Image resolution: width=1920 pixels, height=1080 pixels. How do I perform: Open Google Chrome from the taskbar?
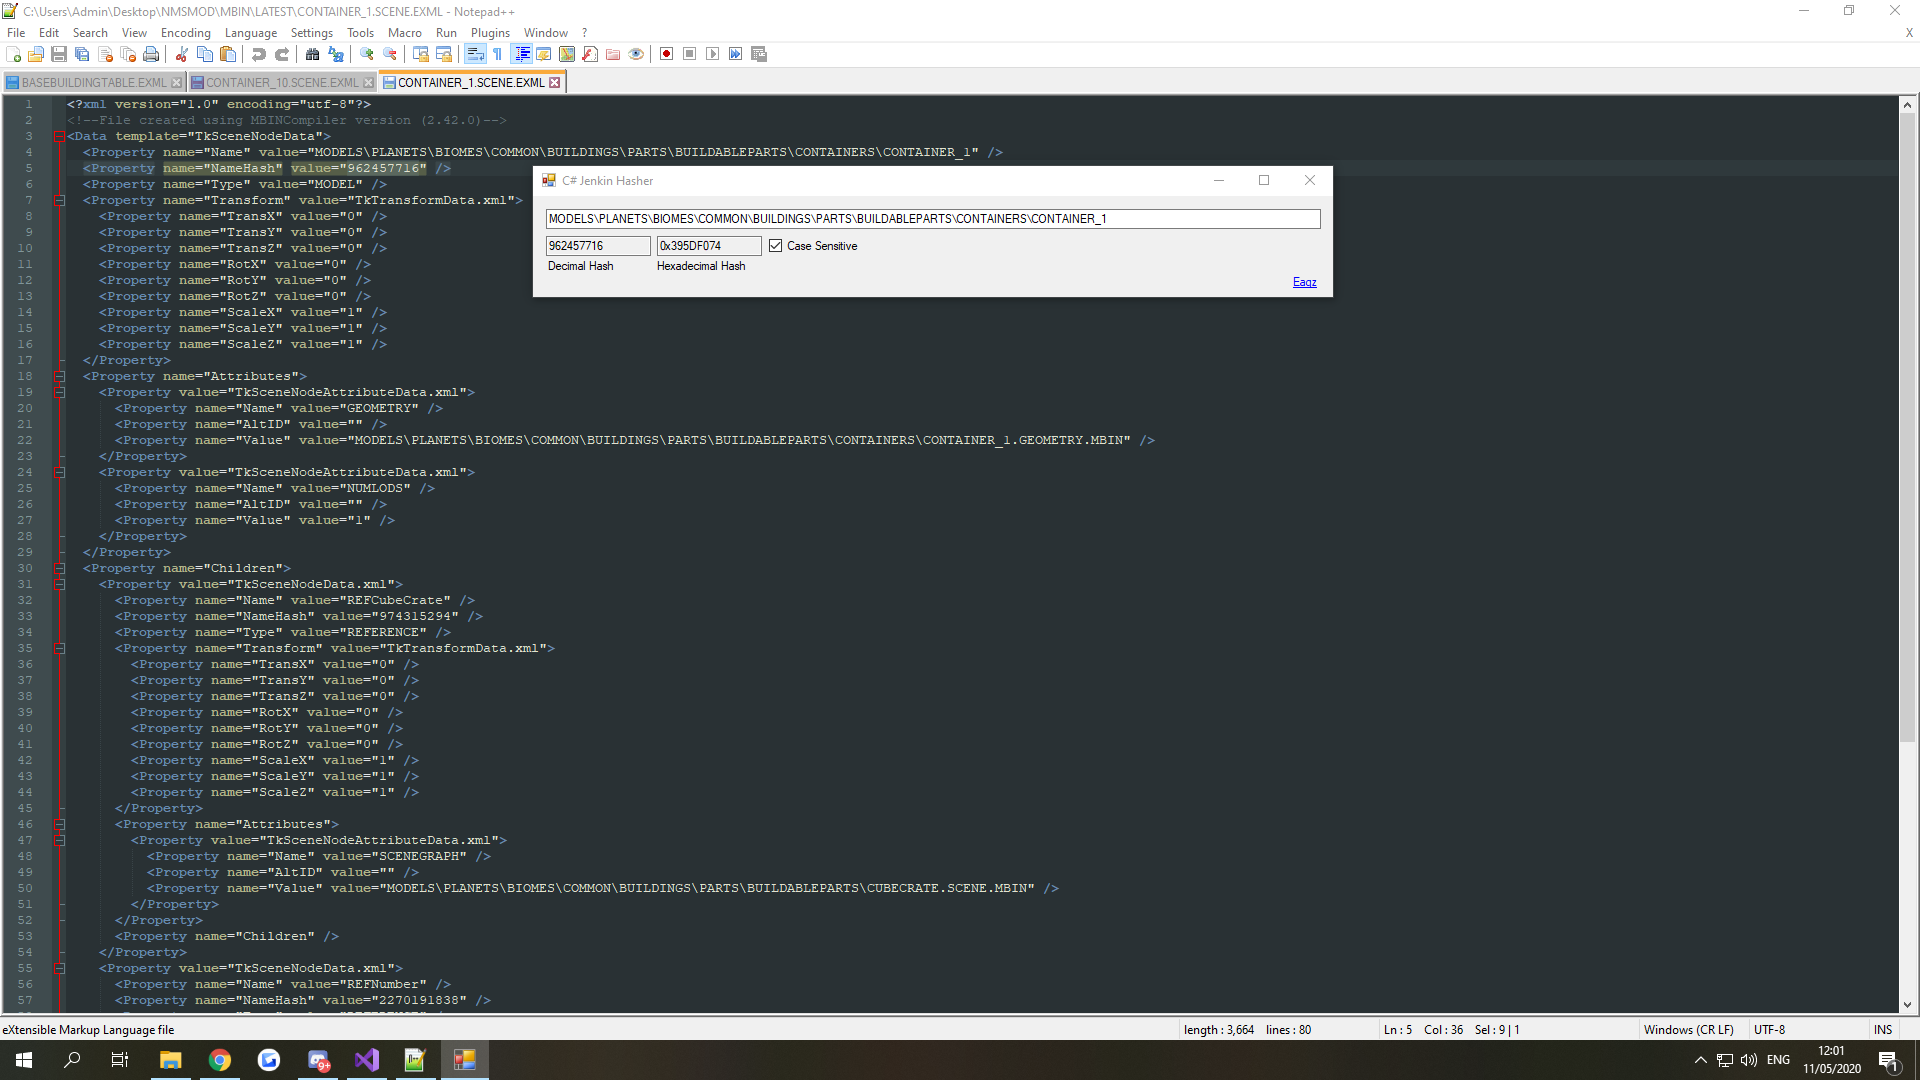pyautogui.click(x=220, y=1060)
